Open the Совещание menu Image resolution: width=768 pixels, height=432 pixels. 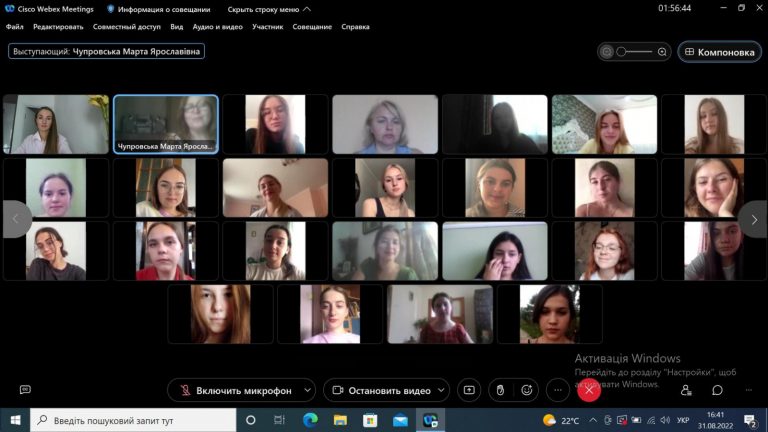312,27
